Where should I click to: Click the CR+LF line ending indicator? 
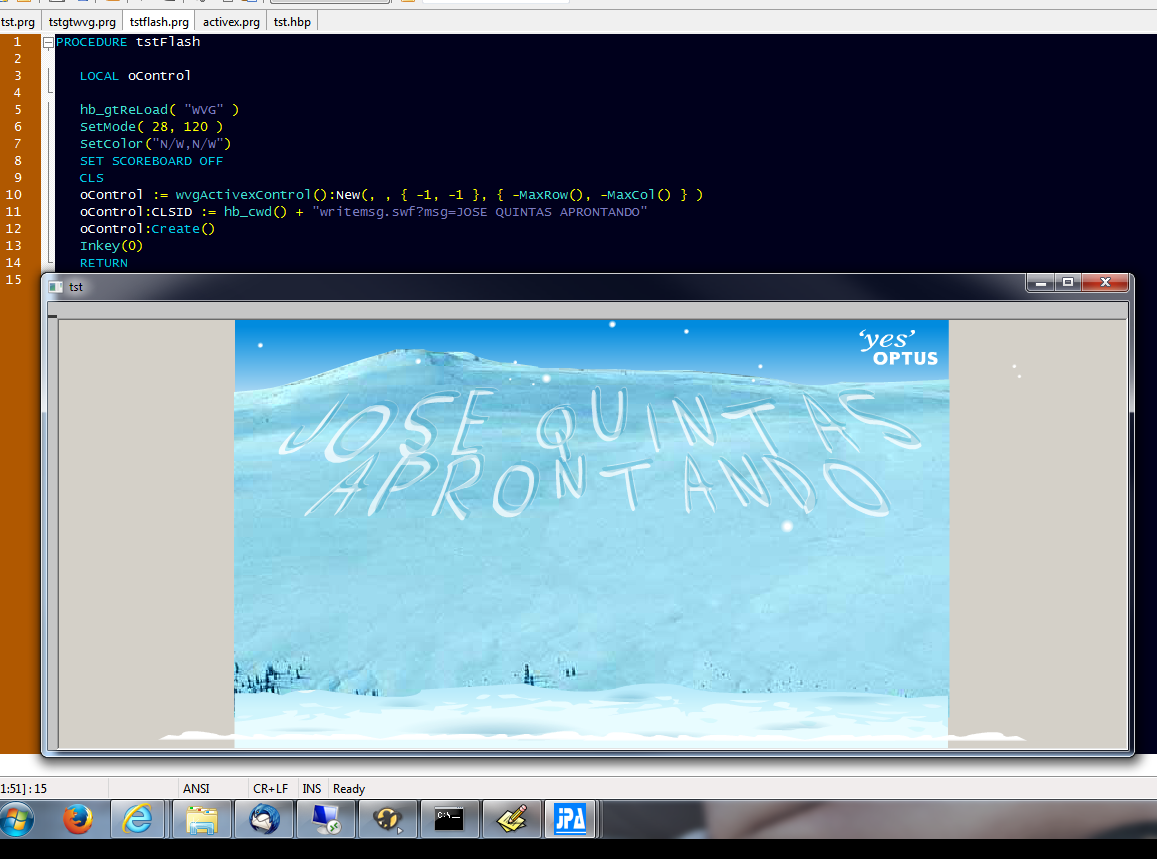click(x=270, y=789)
